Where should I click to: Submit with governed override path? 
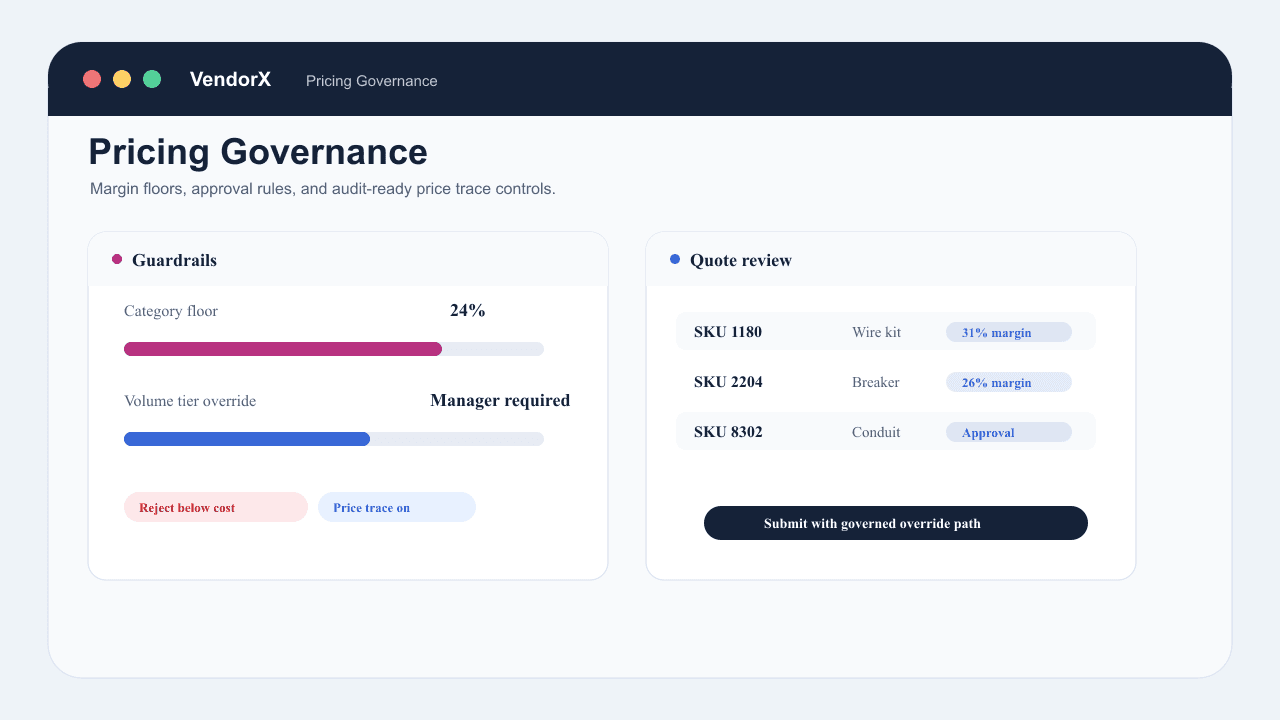(x=896, y=523)
